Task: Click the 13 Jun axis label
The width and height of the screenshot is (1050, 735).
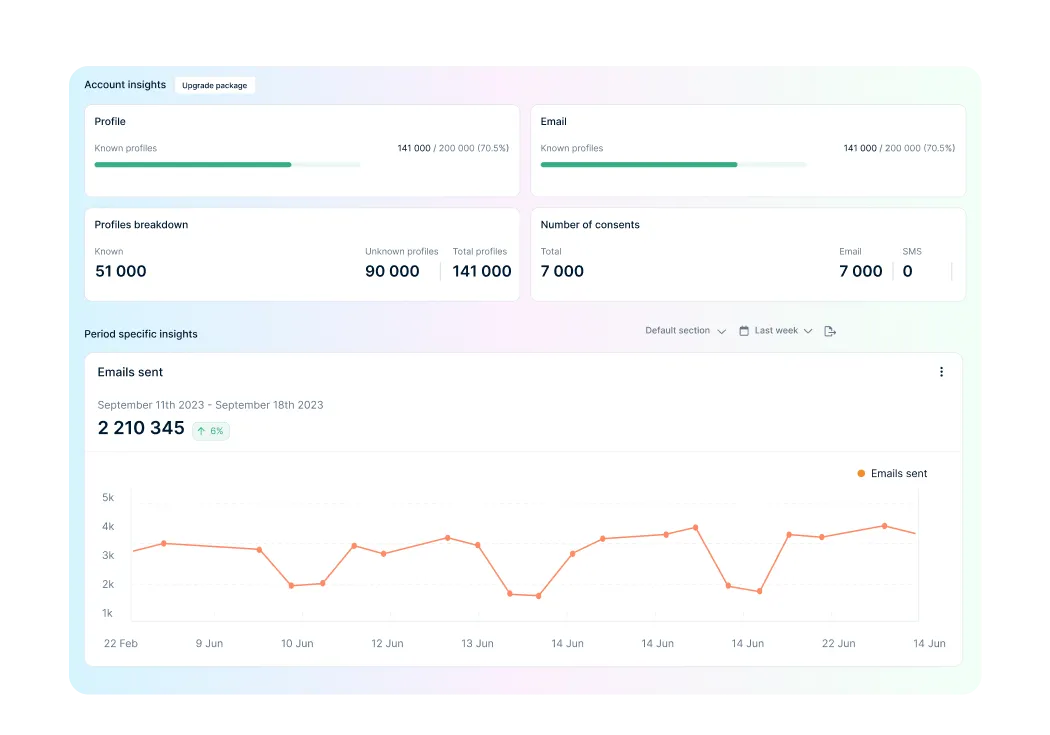Action: (x=477, y=643)
